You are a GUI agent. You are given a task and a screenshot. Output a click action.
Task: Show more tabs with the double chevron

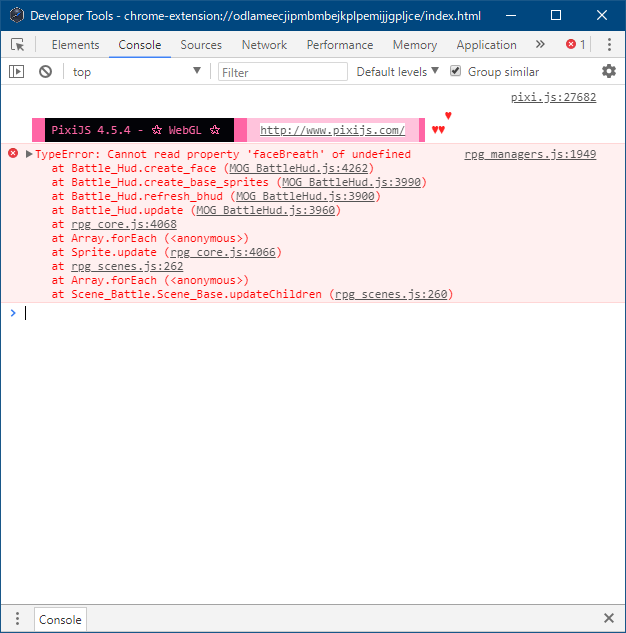point(540,44)
